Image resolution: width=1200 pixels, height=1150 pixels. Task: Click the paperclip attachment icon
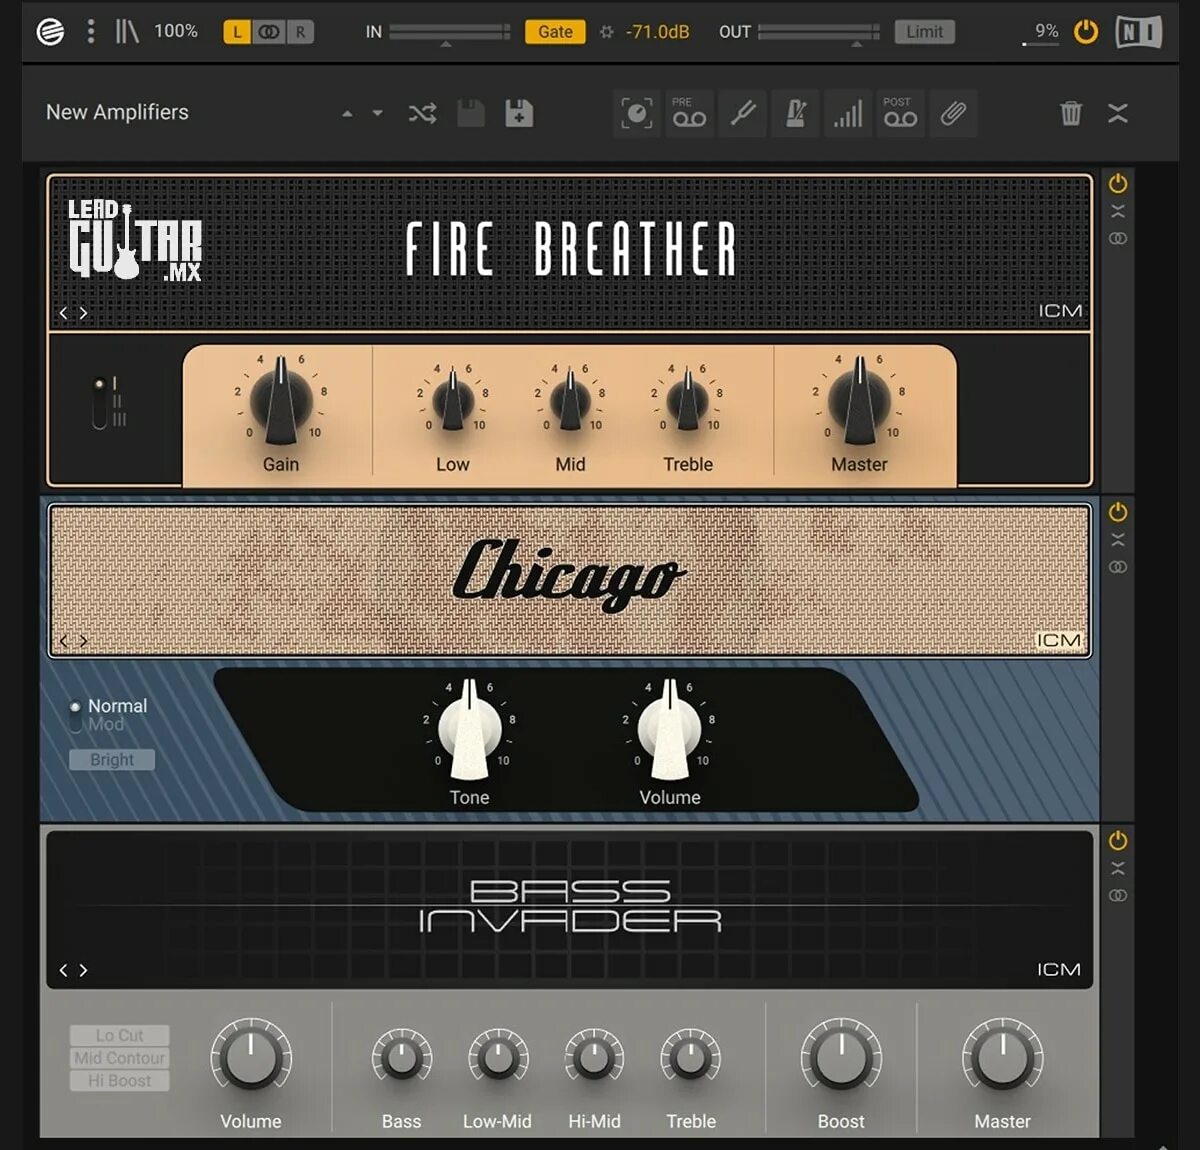tap(953, 113)
